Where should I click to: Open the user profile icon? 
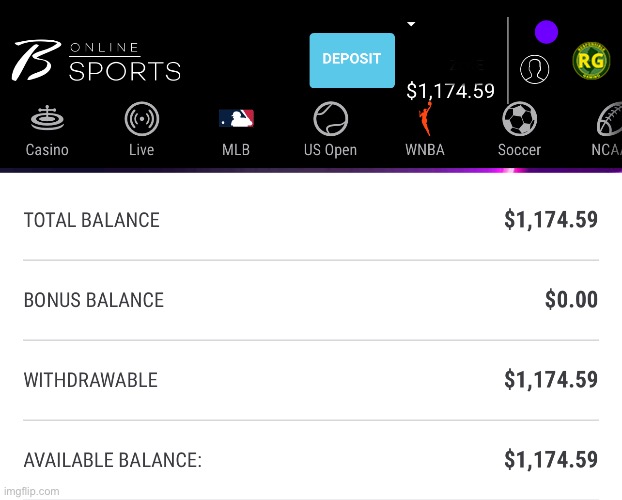point(535,69)
